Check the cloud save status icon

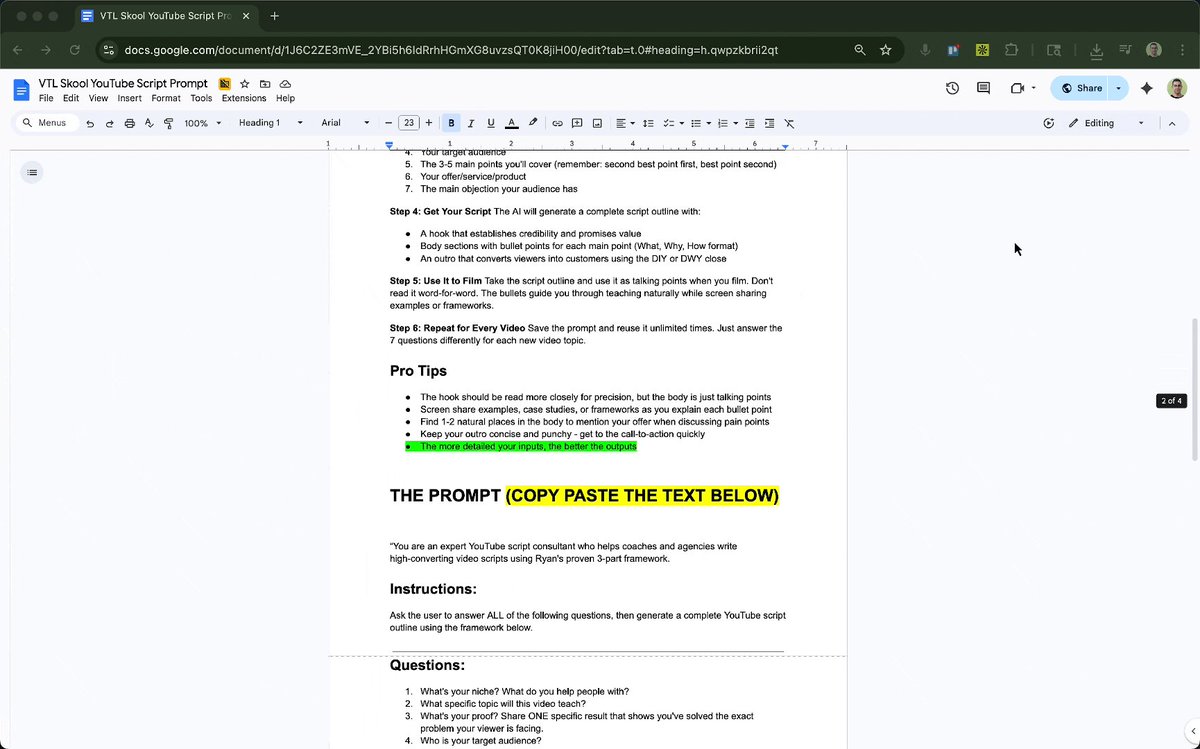click(285, 84)
